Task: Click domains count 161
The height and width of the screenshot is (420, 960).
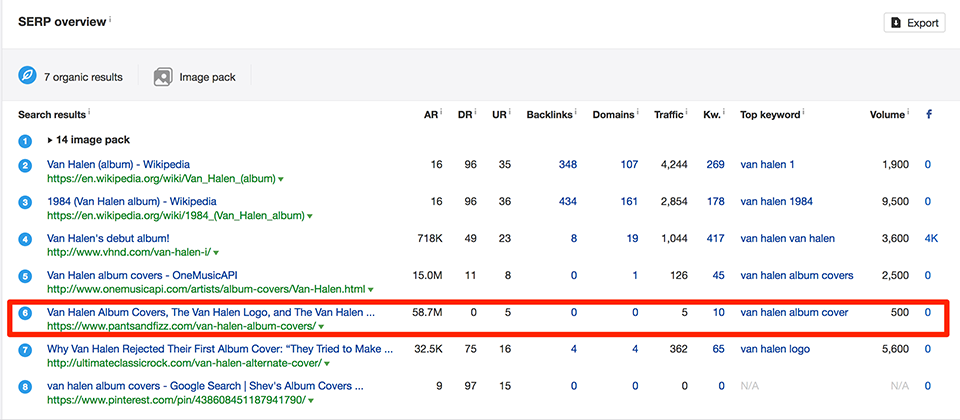Action: click(x=629, y=201)
